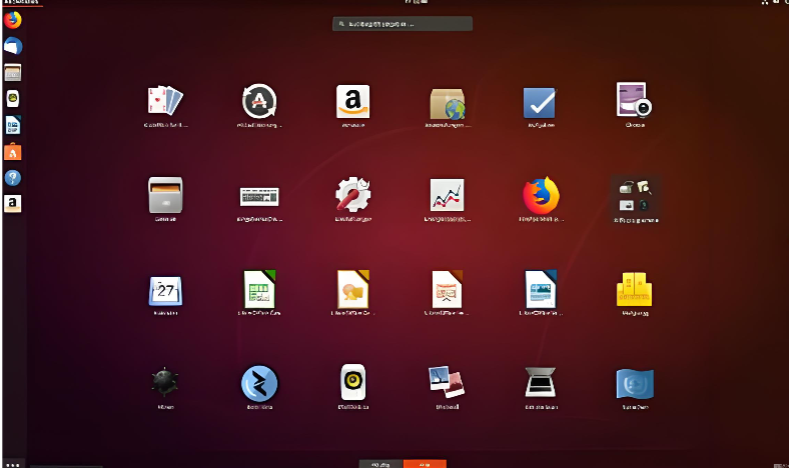Open the yellow Mahjongg tiles game
The image size is (789, 468).
click(x=635, y=289)
